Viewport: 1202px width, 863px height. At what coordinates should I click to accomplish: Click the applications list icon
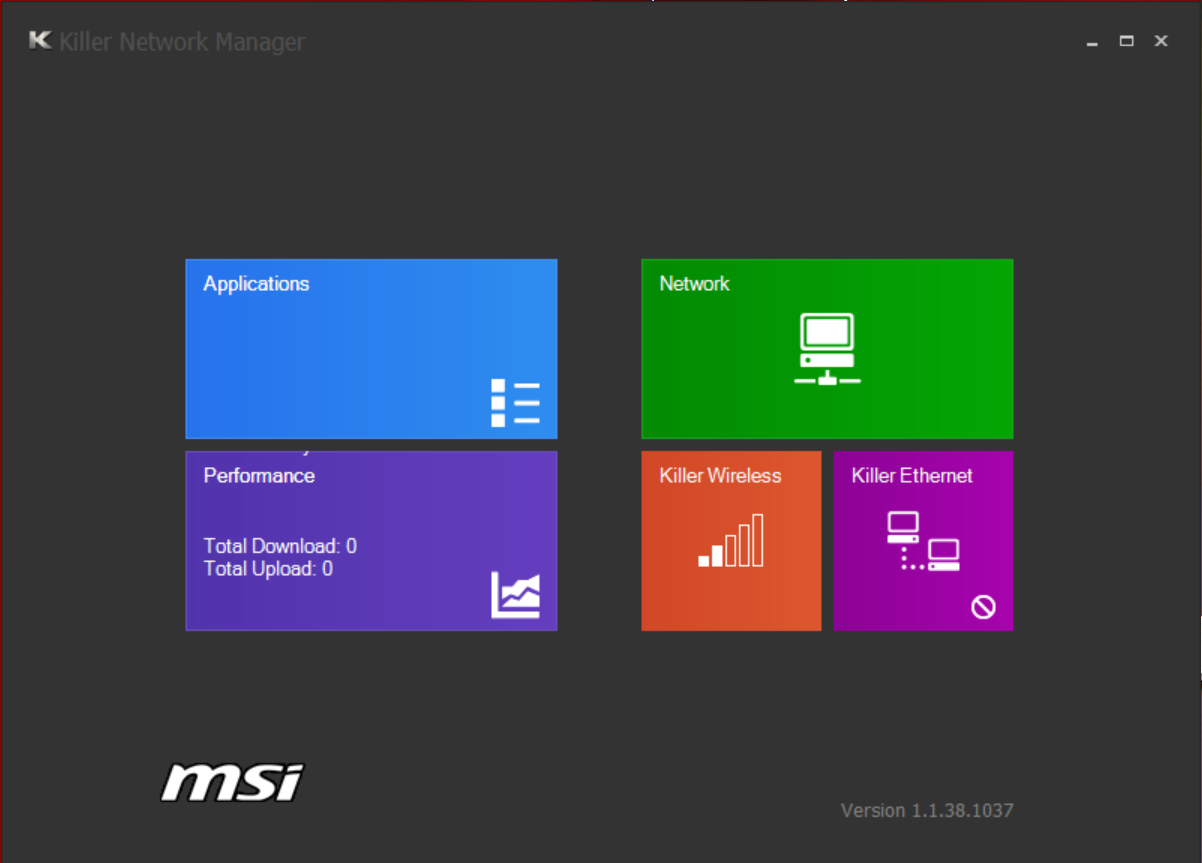click(x=515, y=403)
